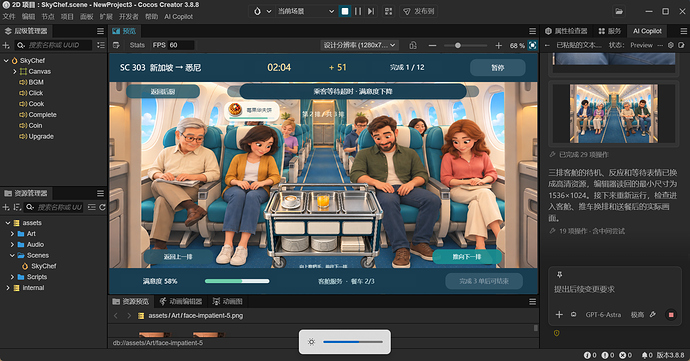Switch to the 服务 tab
The height and width of the screenshot is (361, 690).
coord(609,31)
